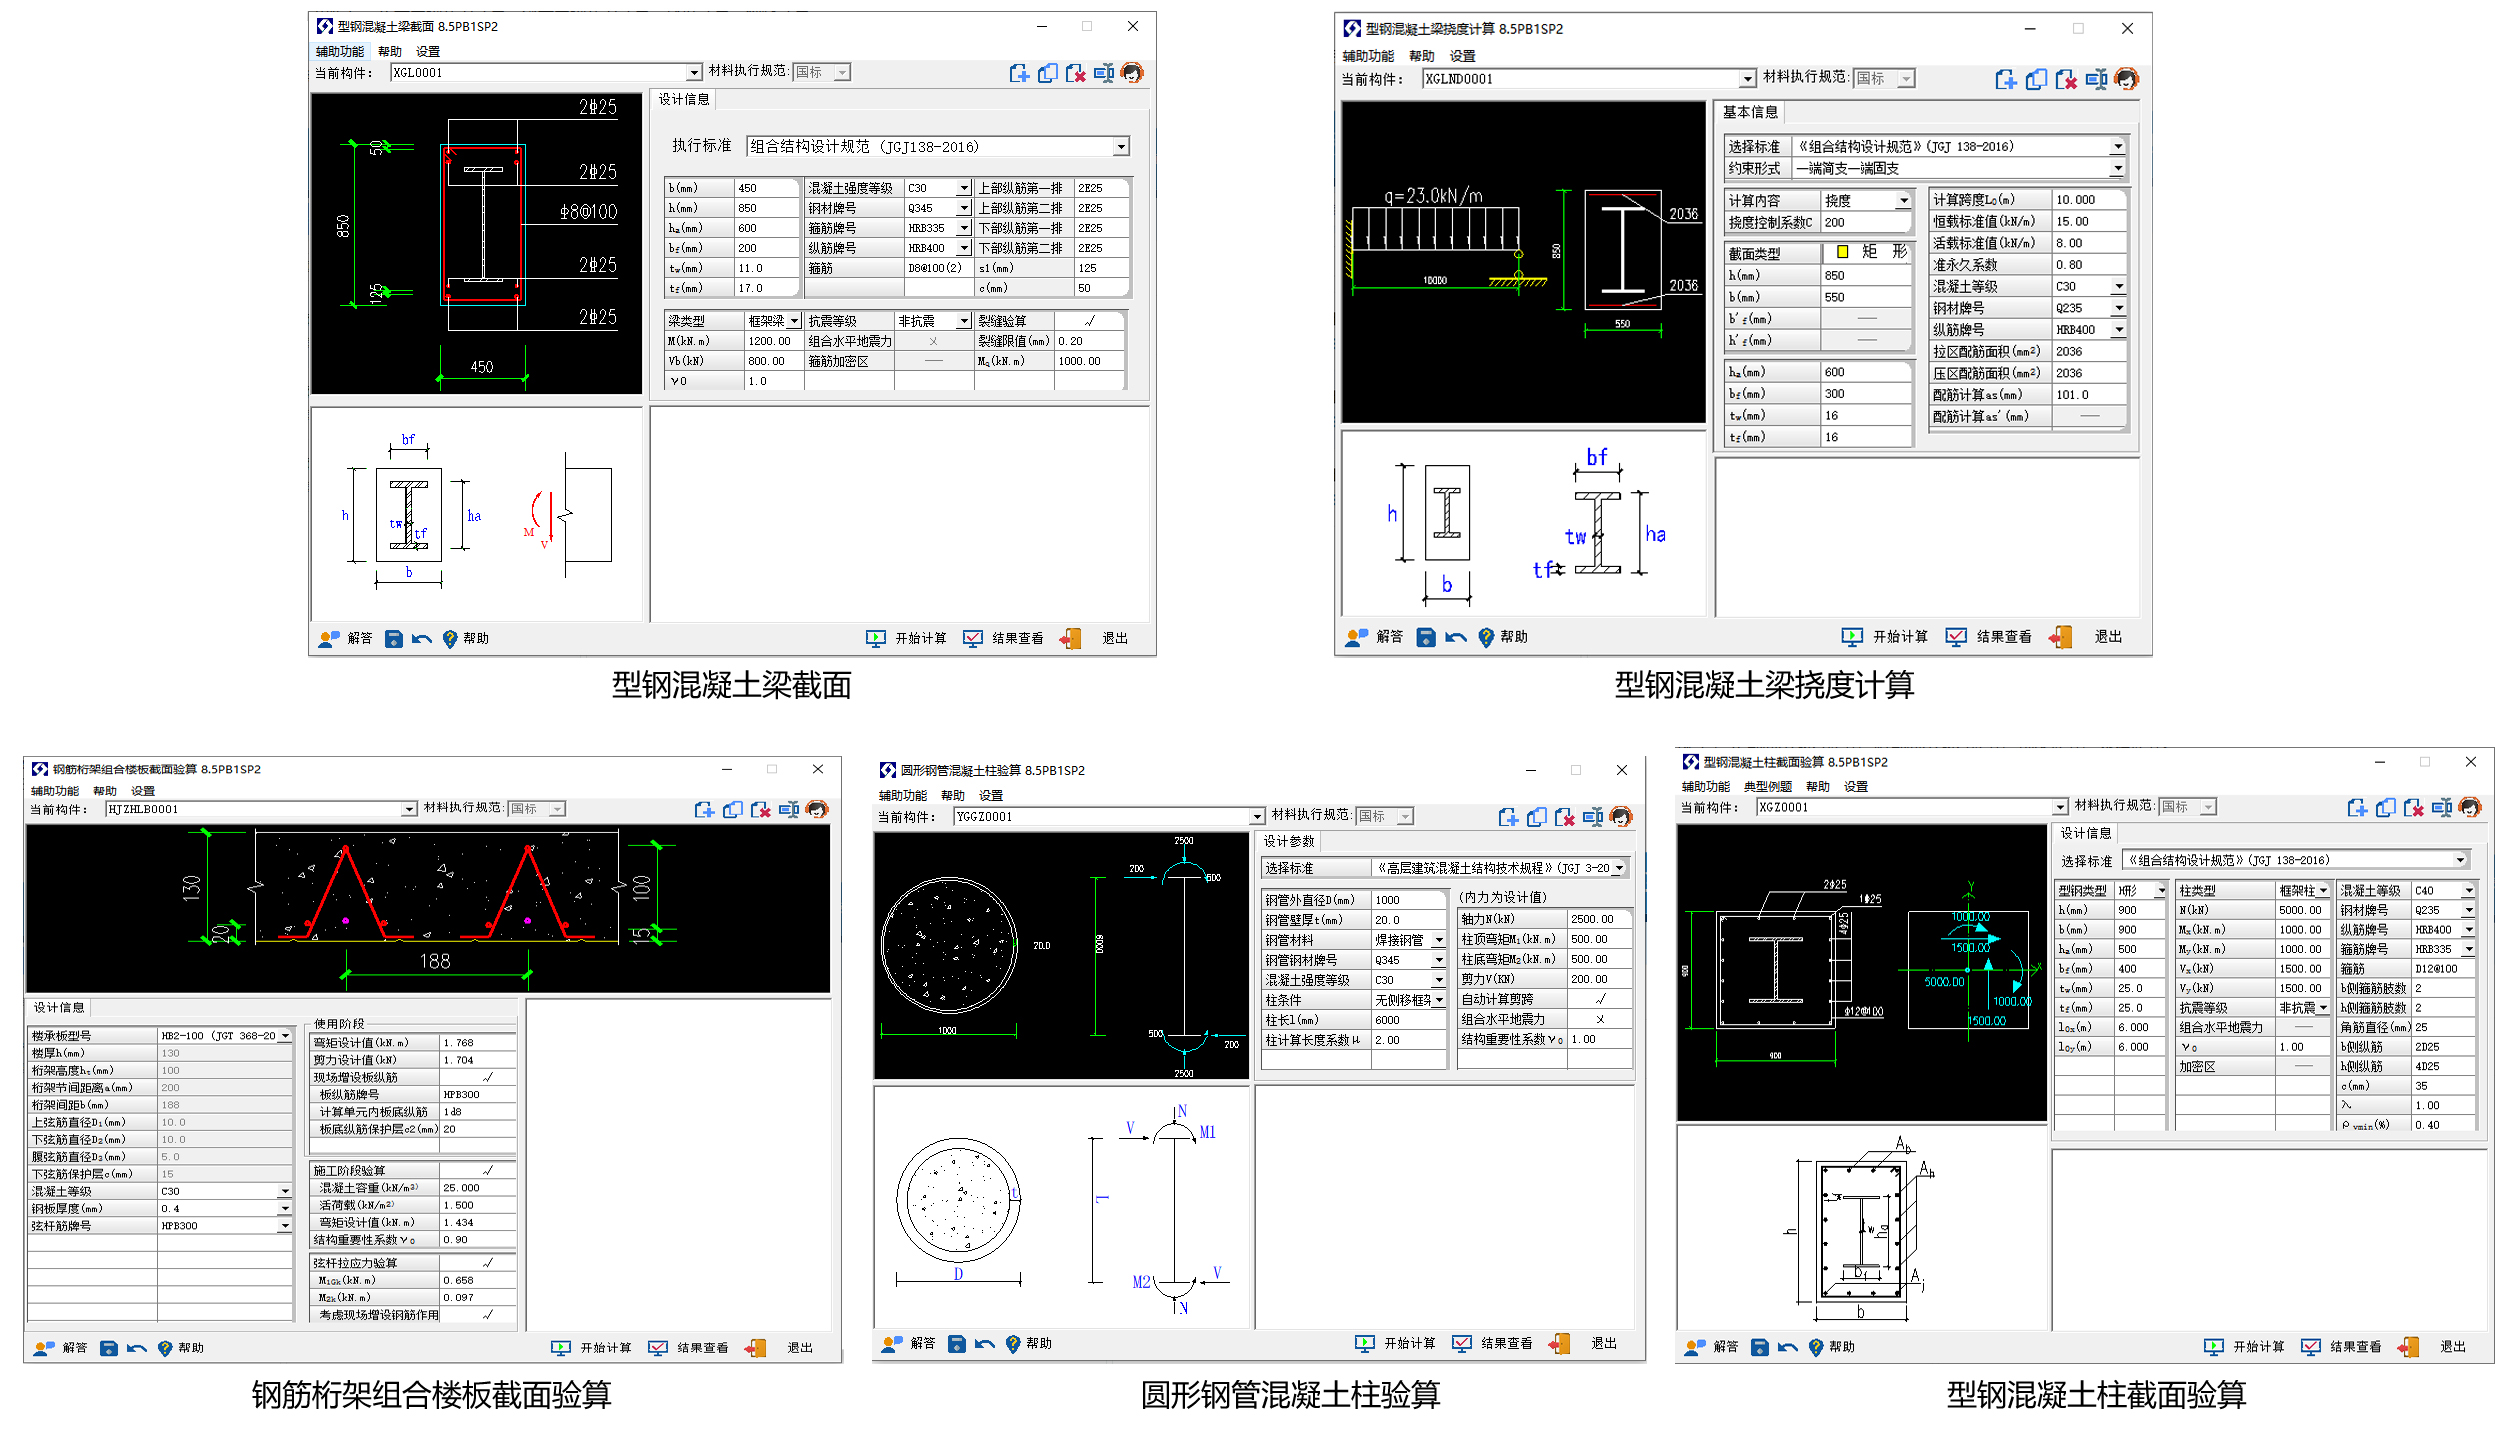The height and width of the screenshot is (1445, 2518).
Task: Open 辅助功能 menu in 型钢混凝土梁截面 window
Action: (x=340, y=52)
